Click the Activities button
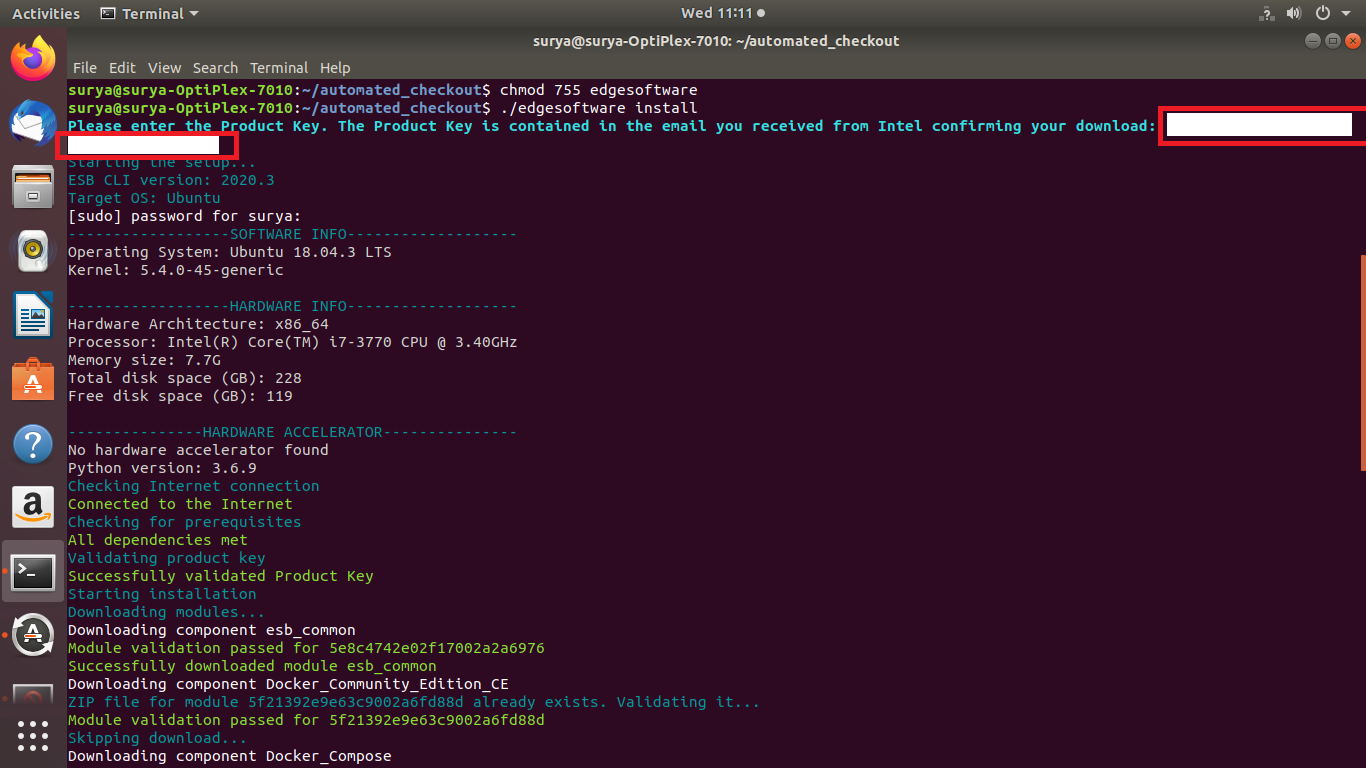The width and height of the screenshot is (1366, 768). click(46, 14)
